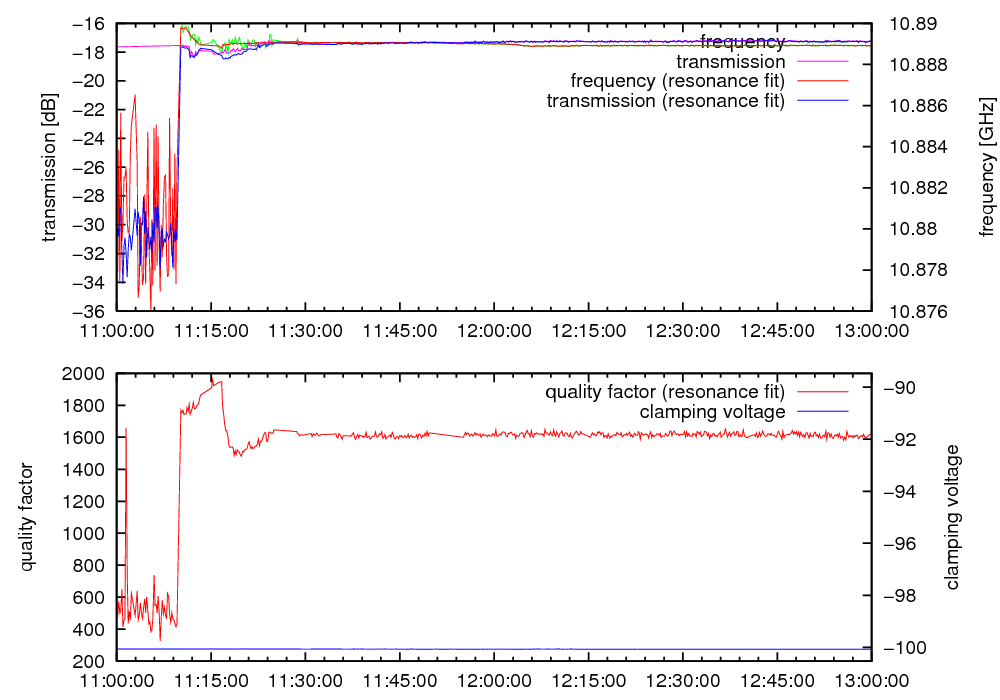Click the 'clamping voltage' right axis title

click(x=952, y=517)
